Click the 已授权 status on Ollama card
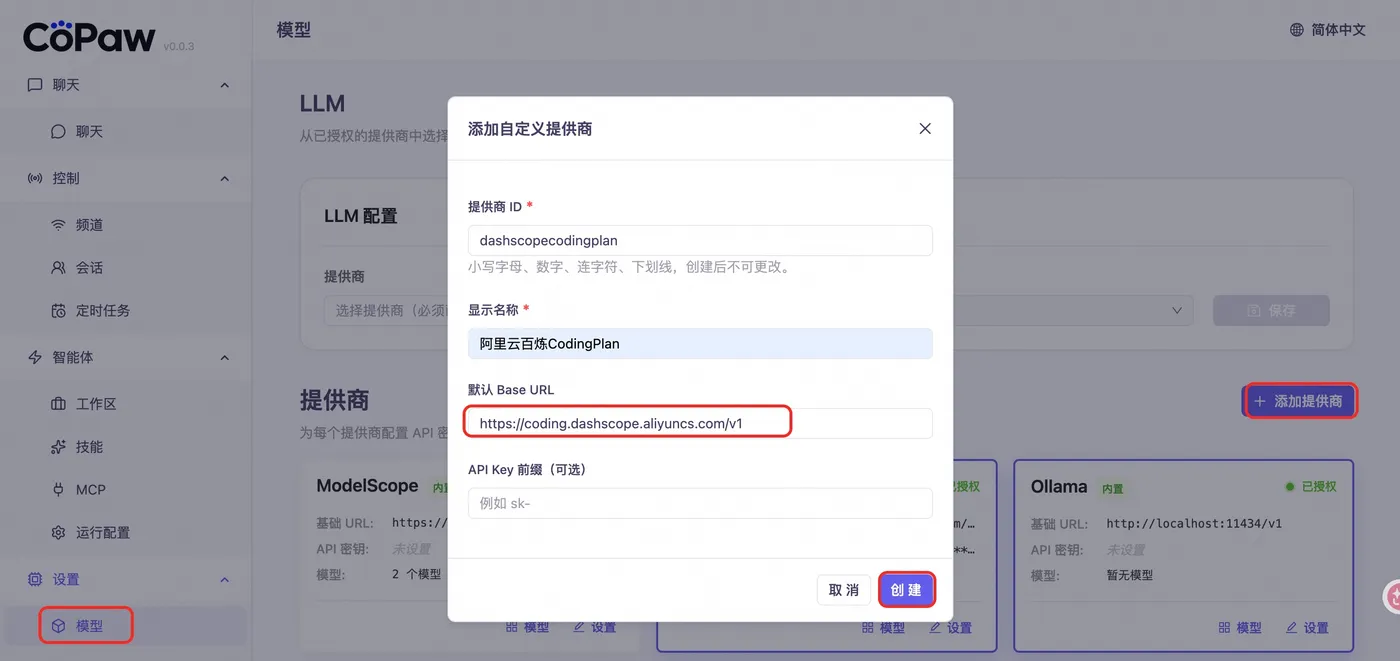 pos(1310,487)
